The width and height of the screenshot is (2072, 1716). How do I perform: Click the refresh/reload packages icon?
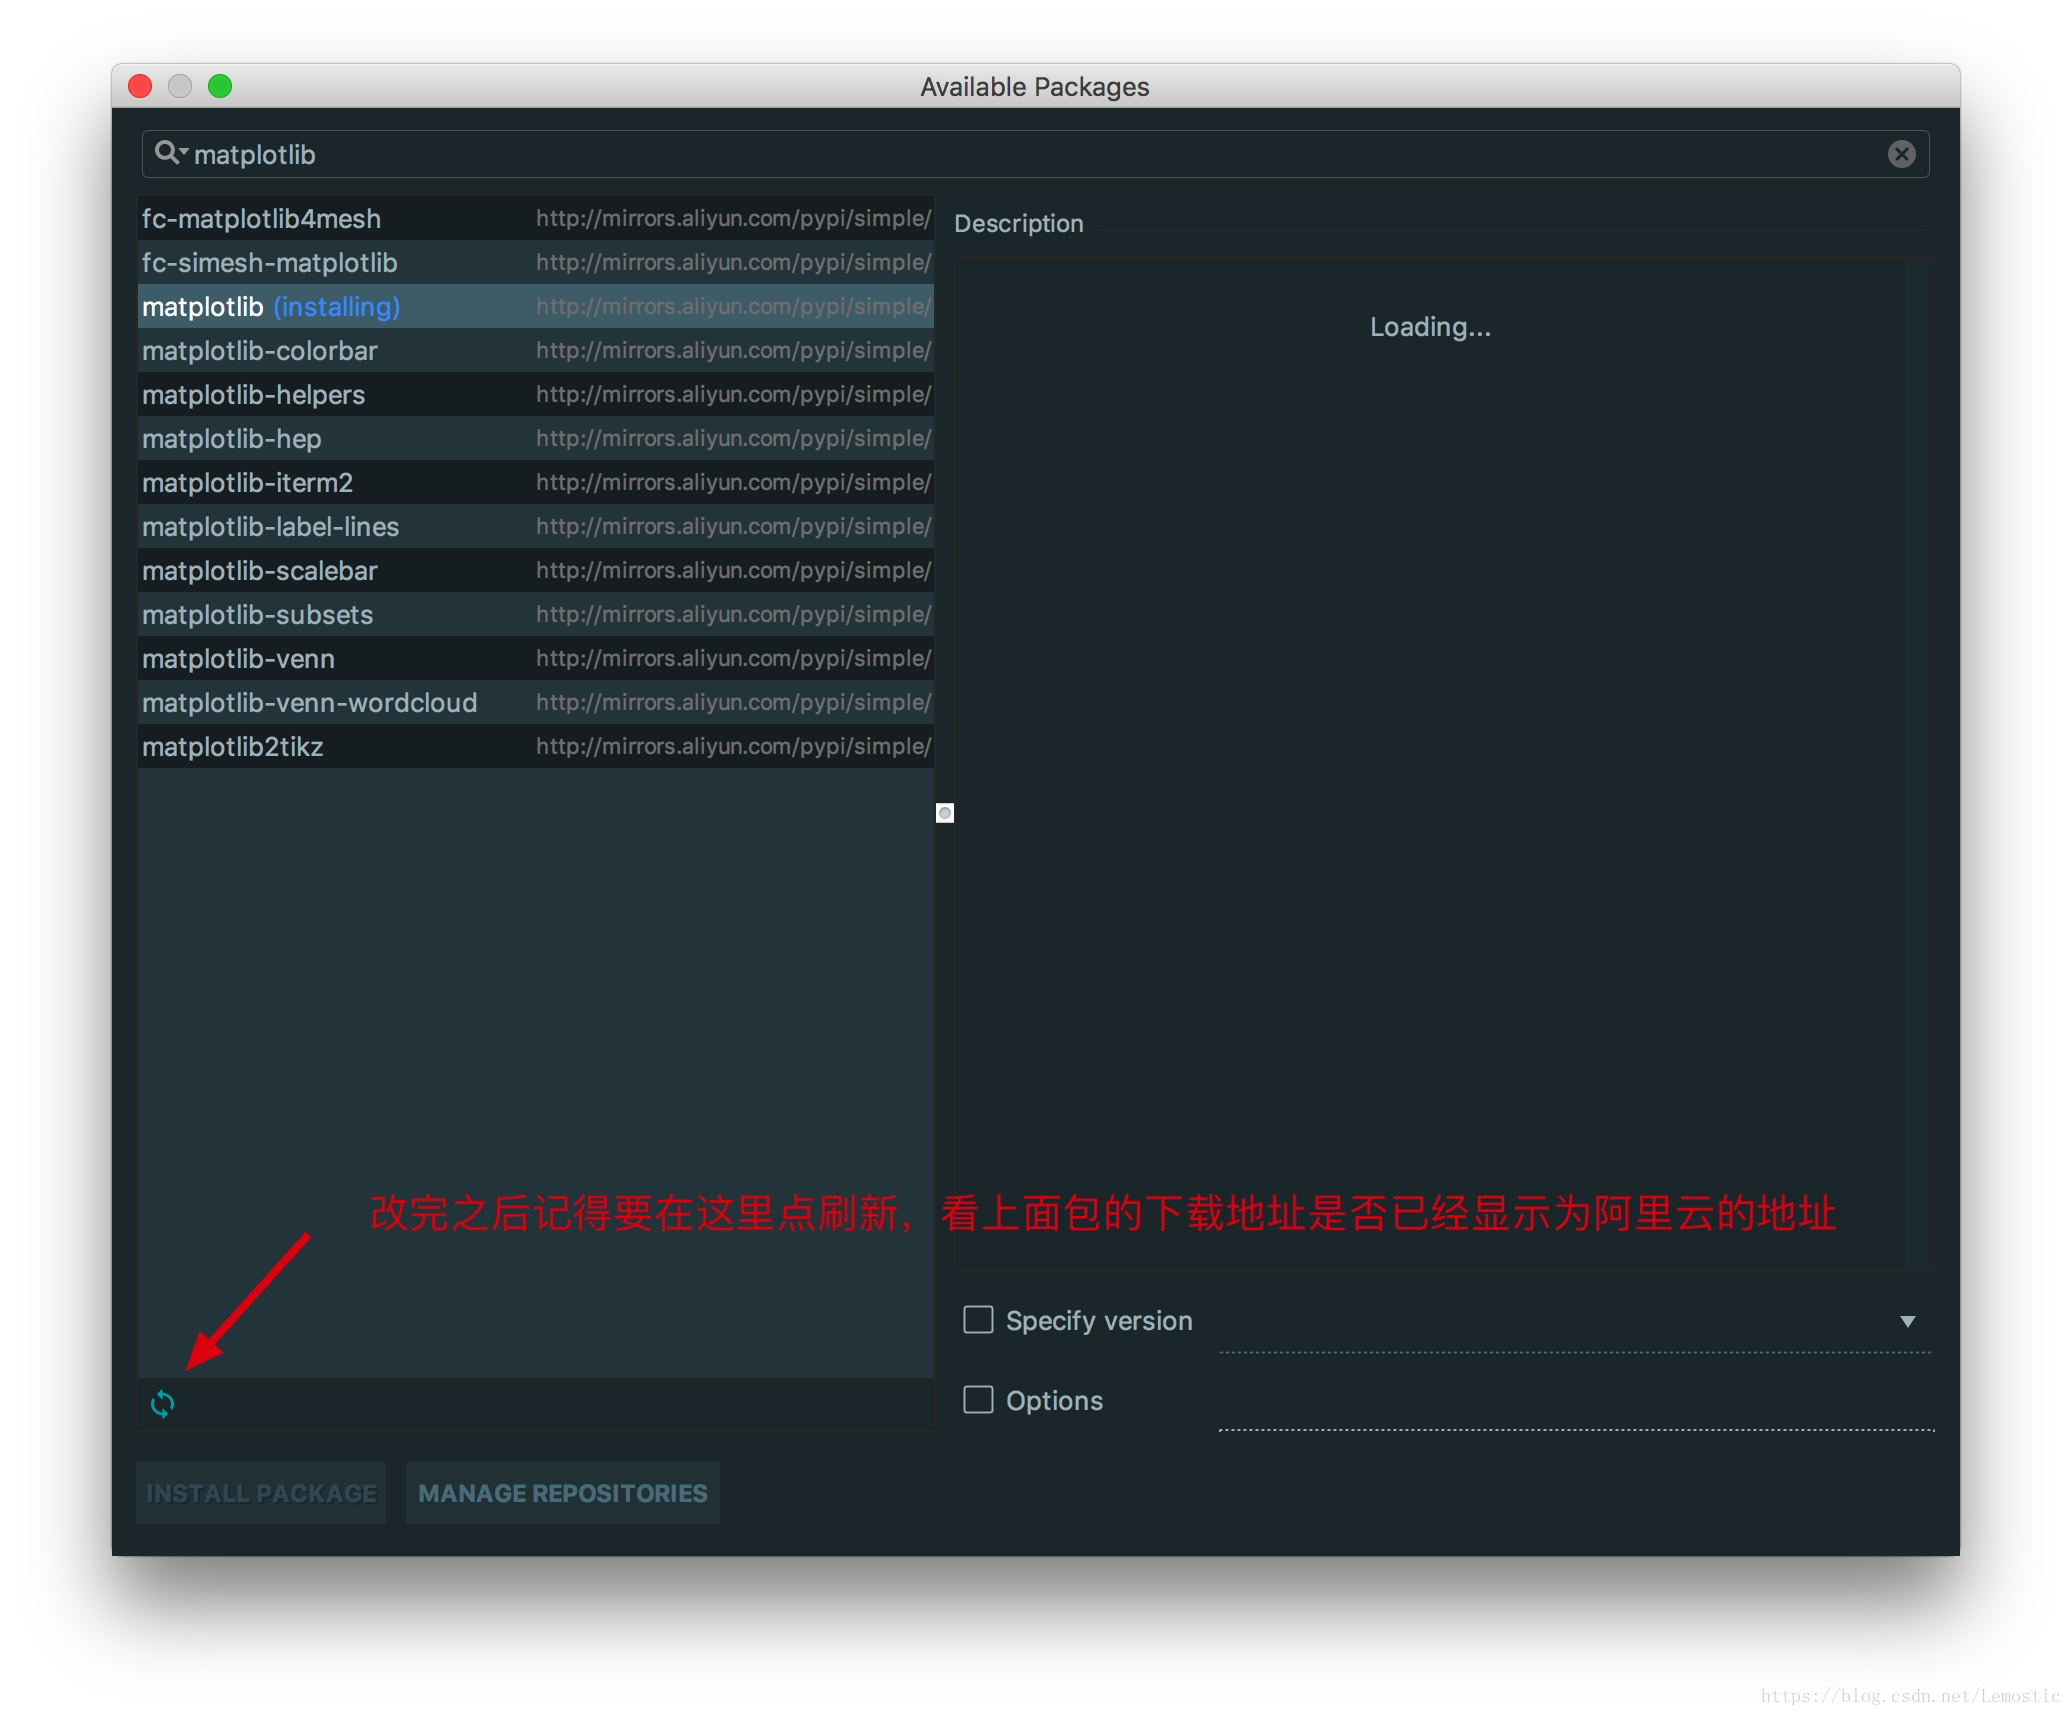click(163, 1403)
